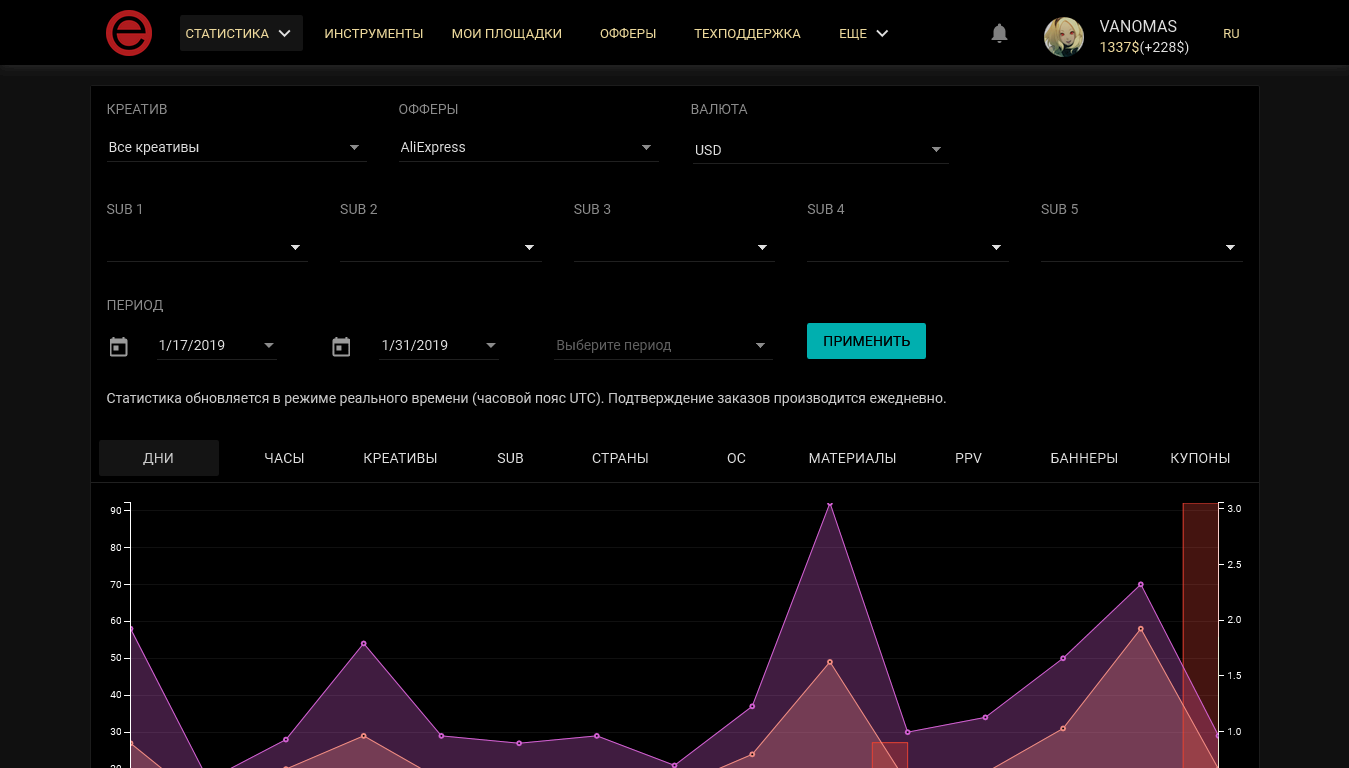Navigate to Офферы
1349x768 pixels.
(x=628, y=33)
